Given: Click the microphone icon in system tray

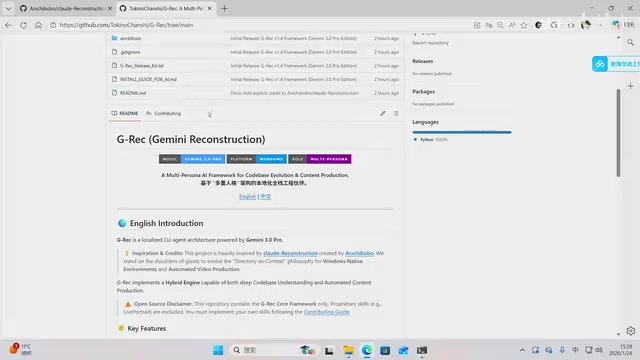Looking at the screenshot, I should [562, 350].
